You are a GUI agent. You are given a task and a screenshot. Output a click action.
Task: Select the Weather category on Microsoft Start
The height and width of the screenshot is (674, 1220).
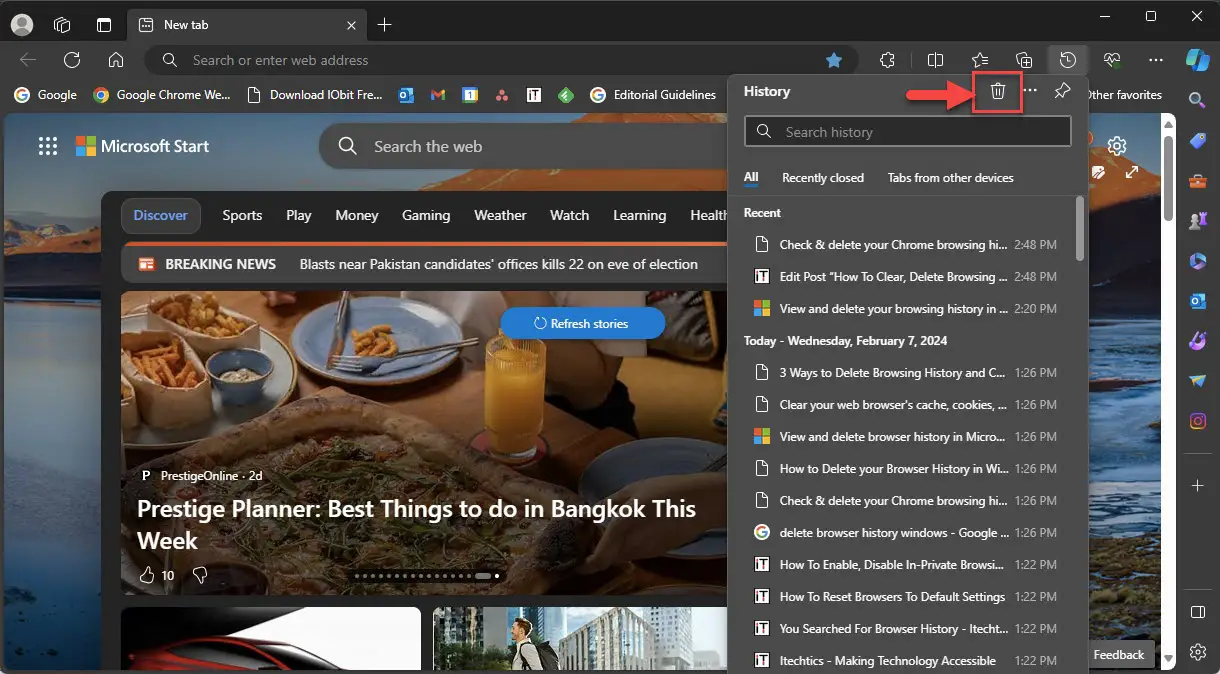tap(500, 215)
